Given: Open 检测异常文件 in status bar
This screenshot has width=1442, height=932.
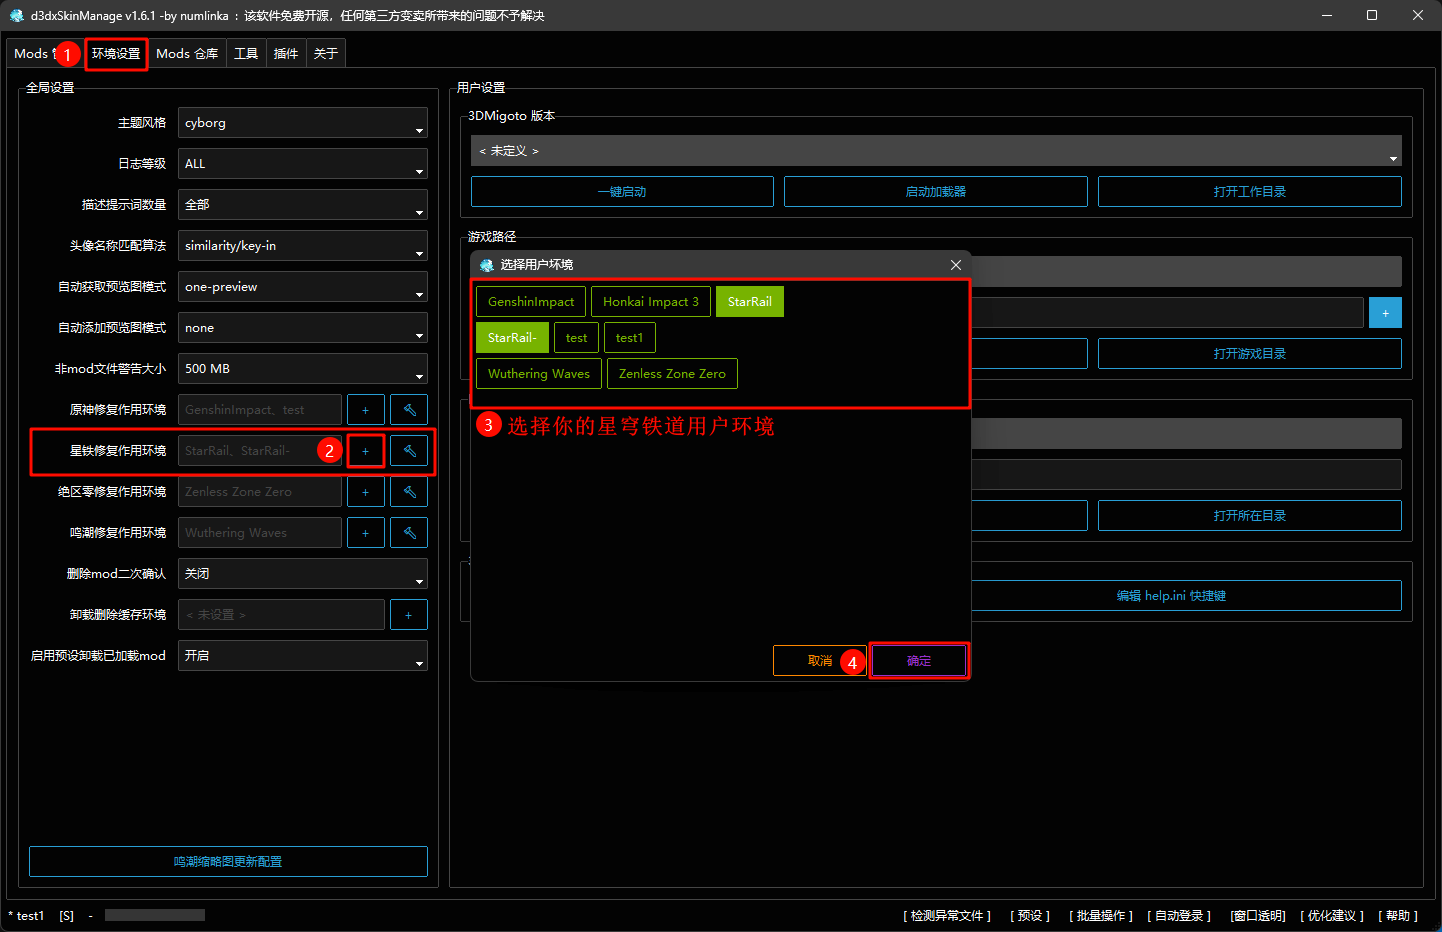Looking at the screenshot, I should [947, 916].
